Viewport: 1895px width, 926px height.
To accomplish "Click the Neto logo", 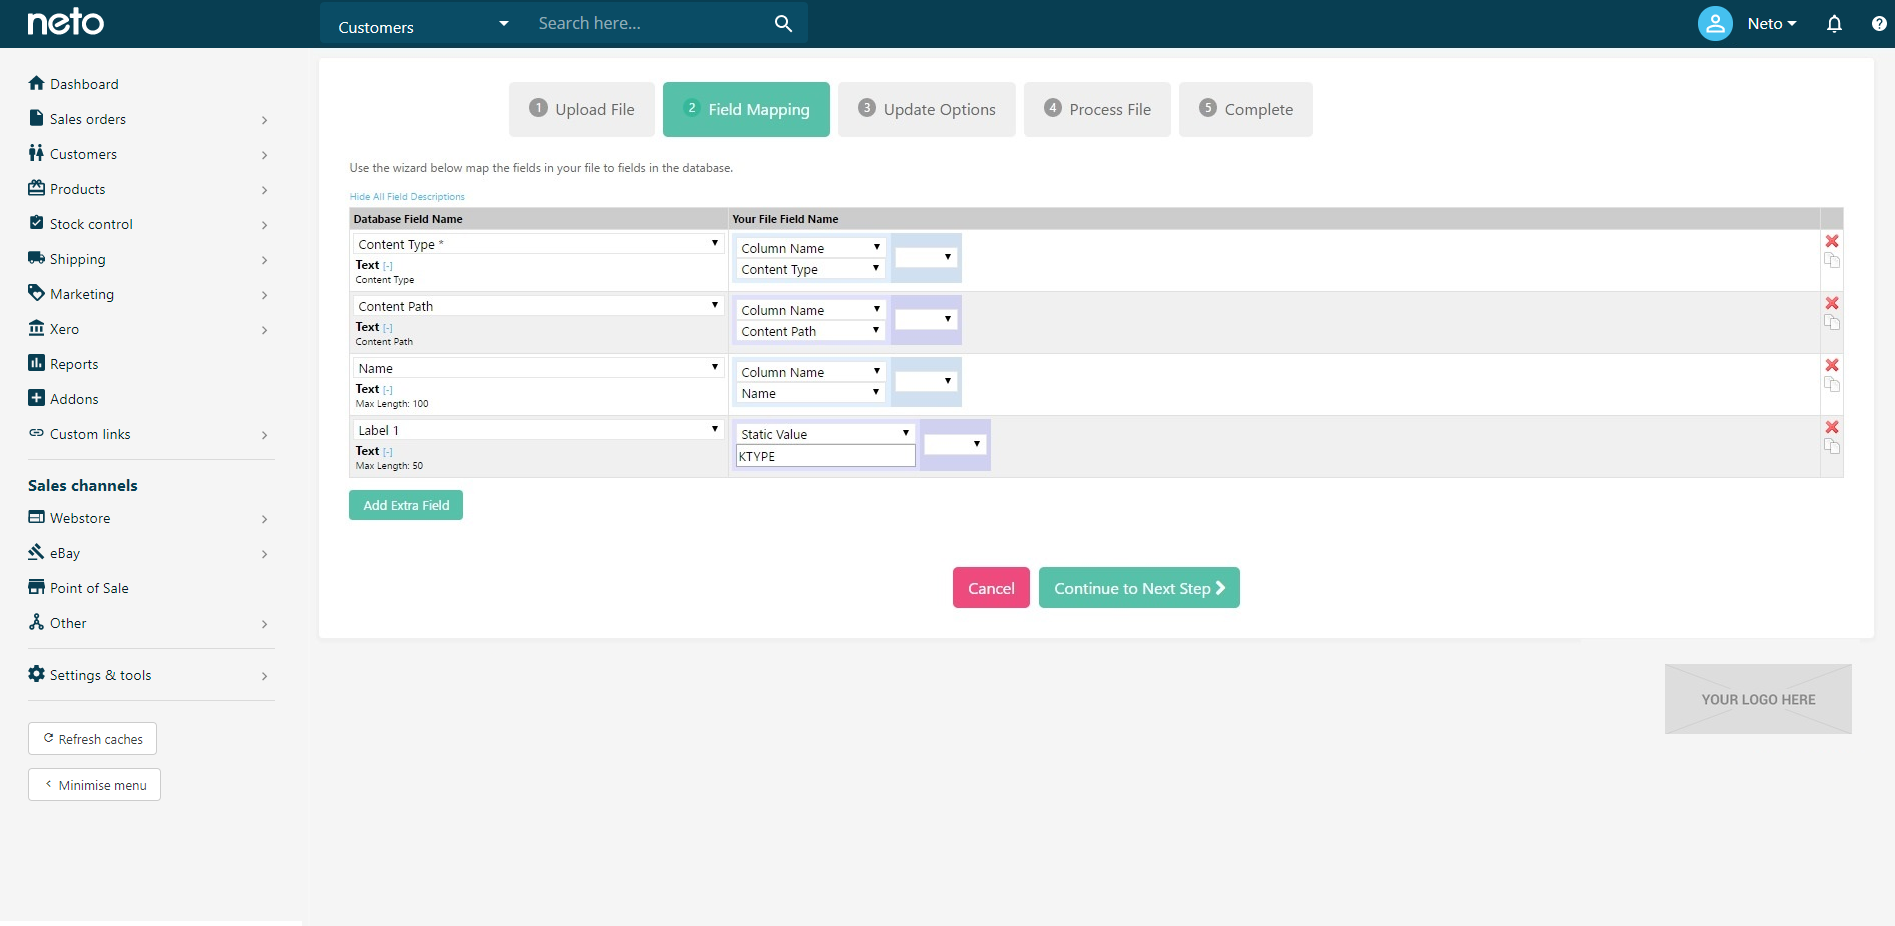I will pos(66,22).
